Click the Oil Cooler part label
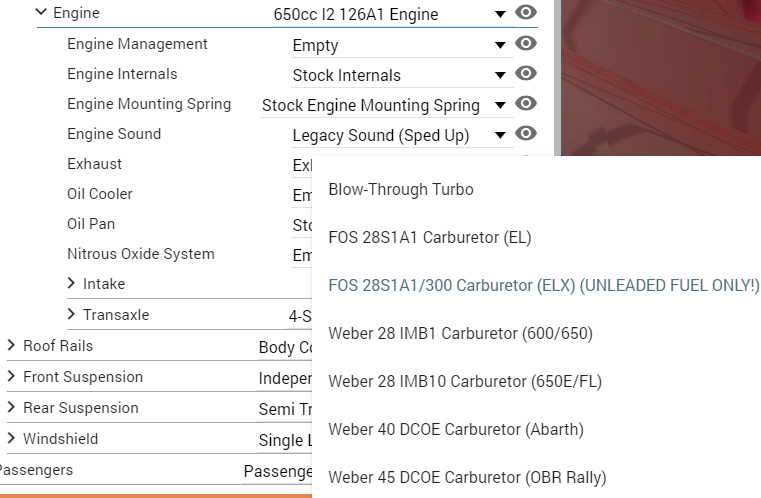 click(99, 194)
